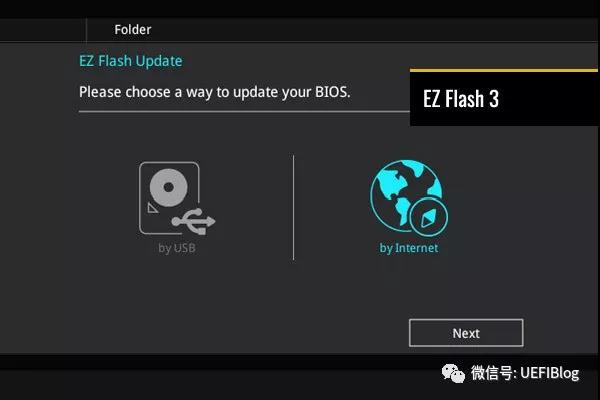
Task: Click the empty cell left of Folder
Action: tap(43, 29)
